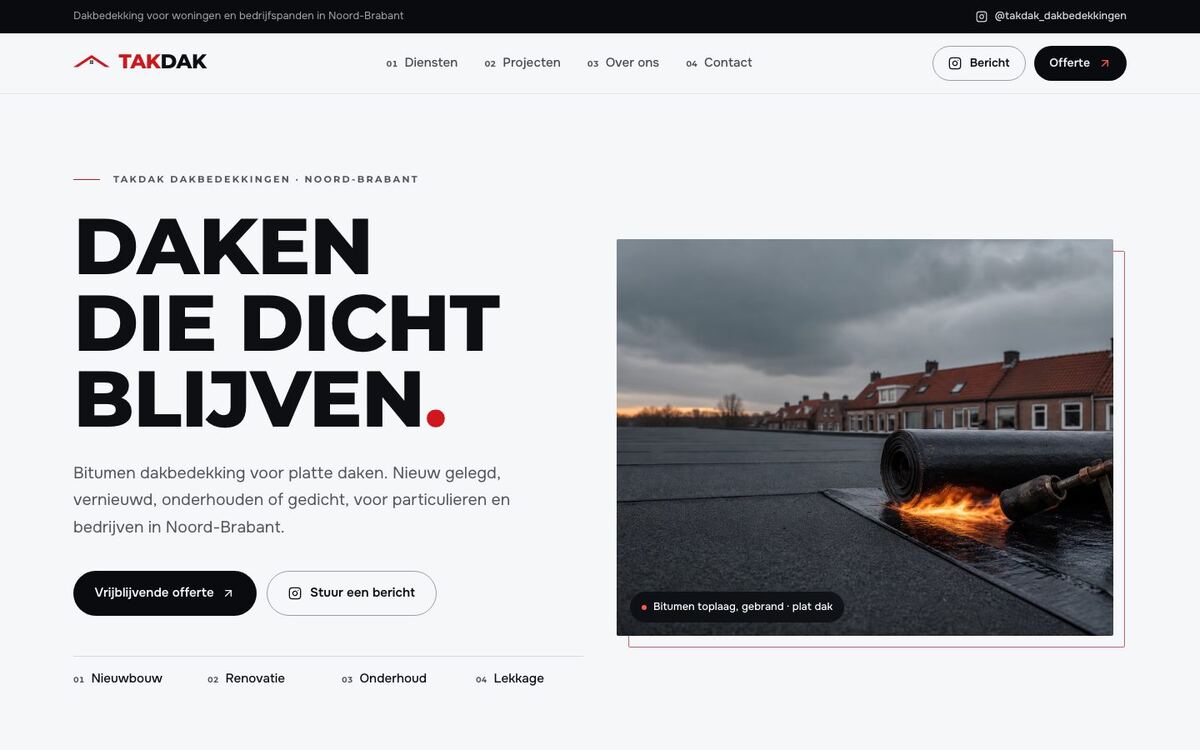Go to the Projecten section
The image size is (1200, 750).
[x=522, y=63]
